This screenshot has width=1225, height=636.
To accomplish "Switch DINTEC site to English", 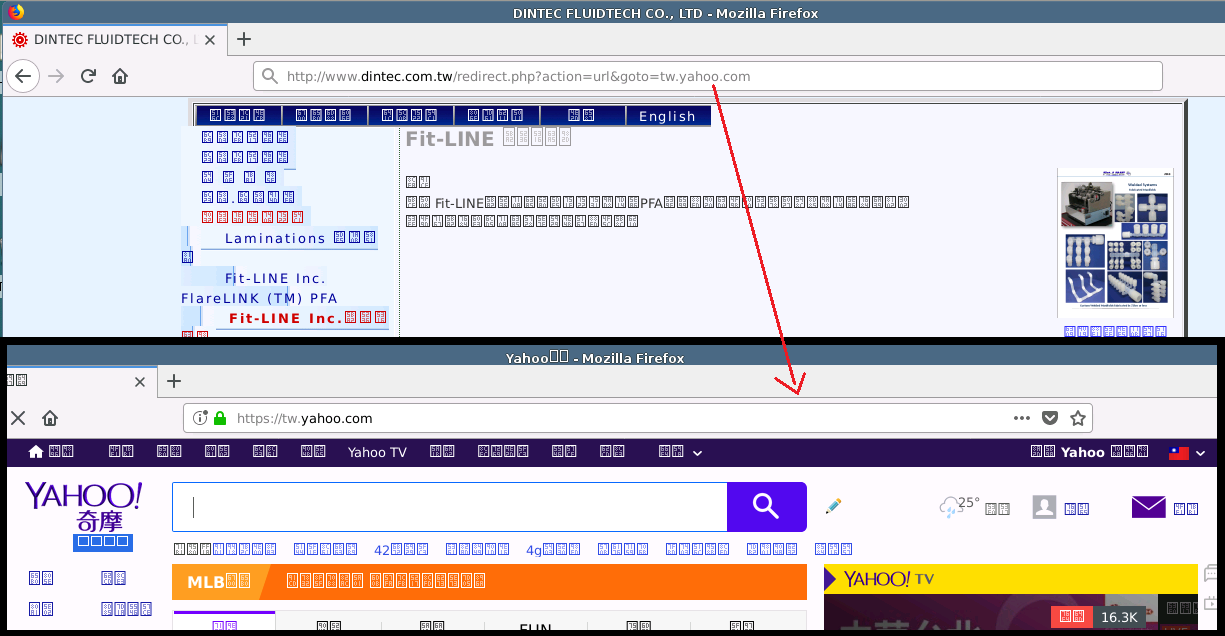I will point(667,116).
